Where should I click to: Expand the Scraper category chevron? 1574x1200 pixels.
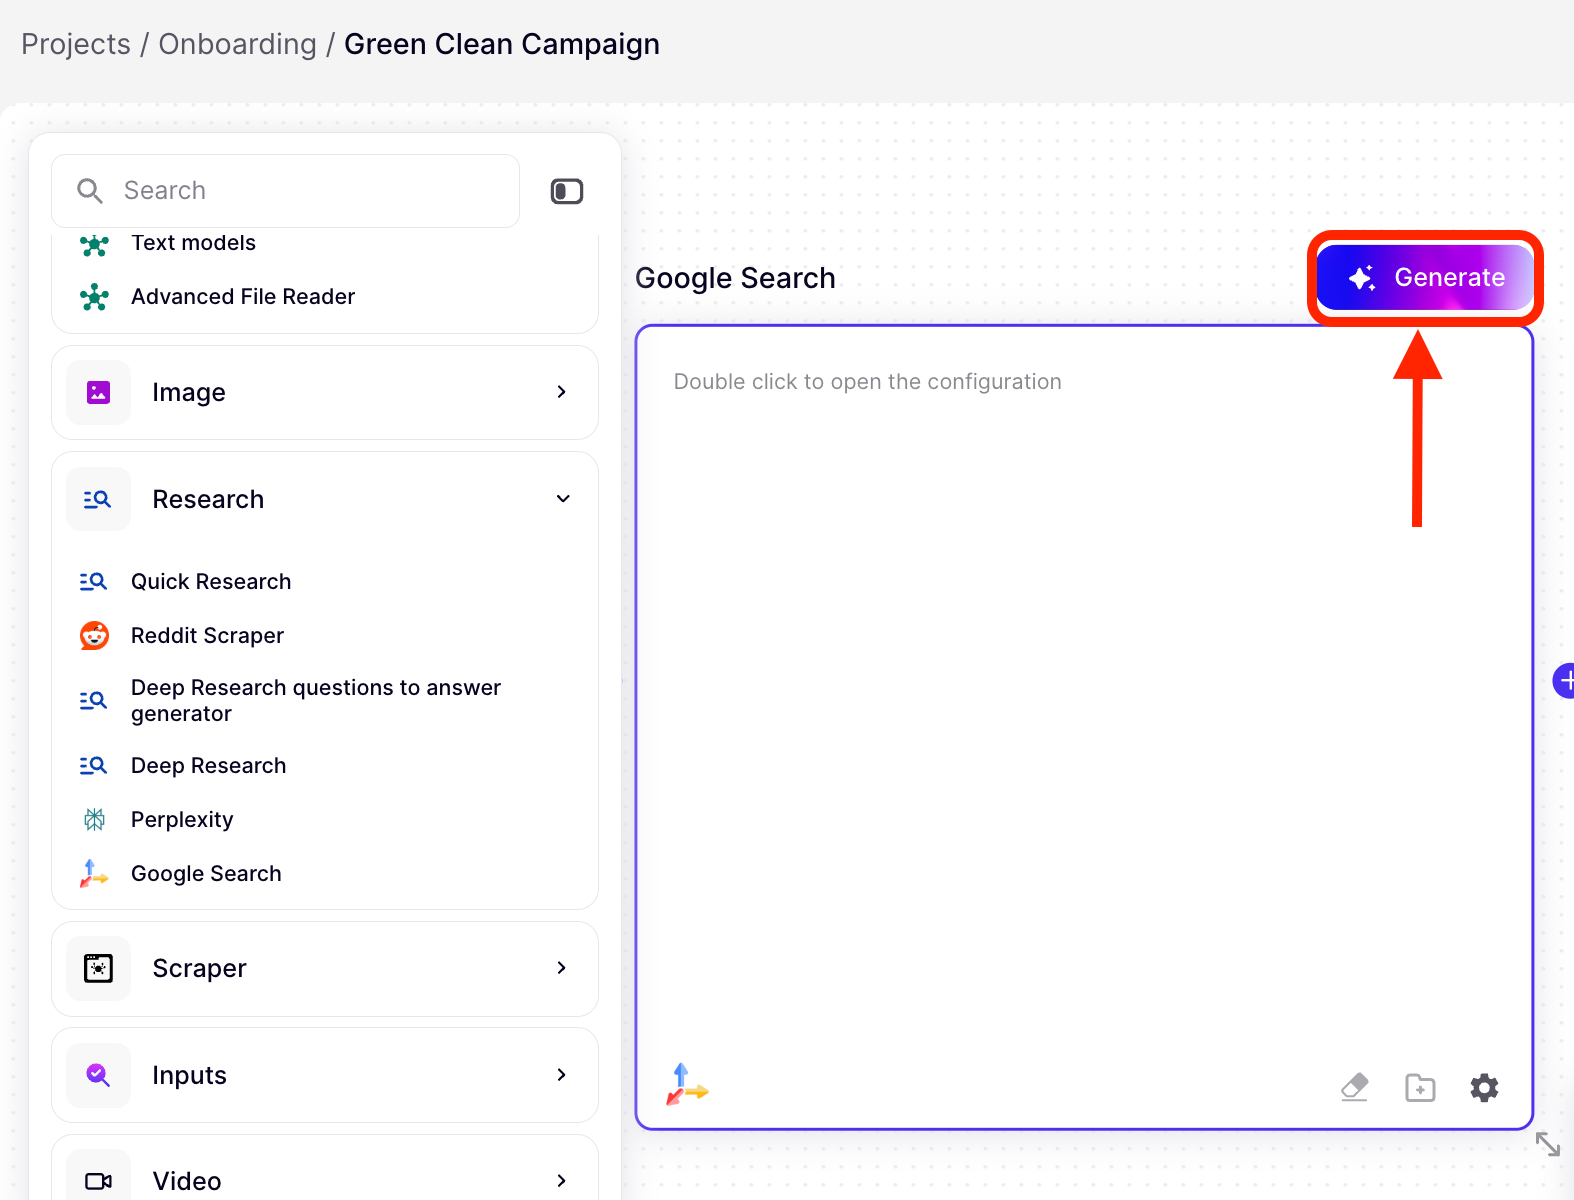coord(562,968)
